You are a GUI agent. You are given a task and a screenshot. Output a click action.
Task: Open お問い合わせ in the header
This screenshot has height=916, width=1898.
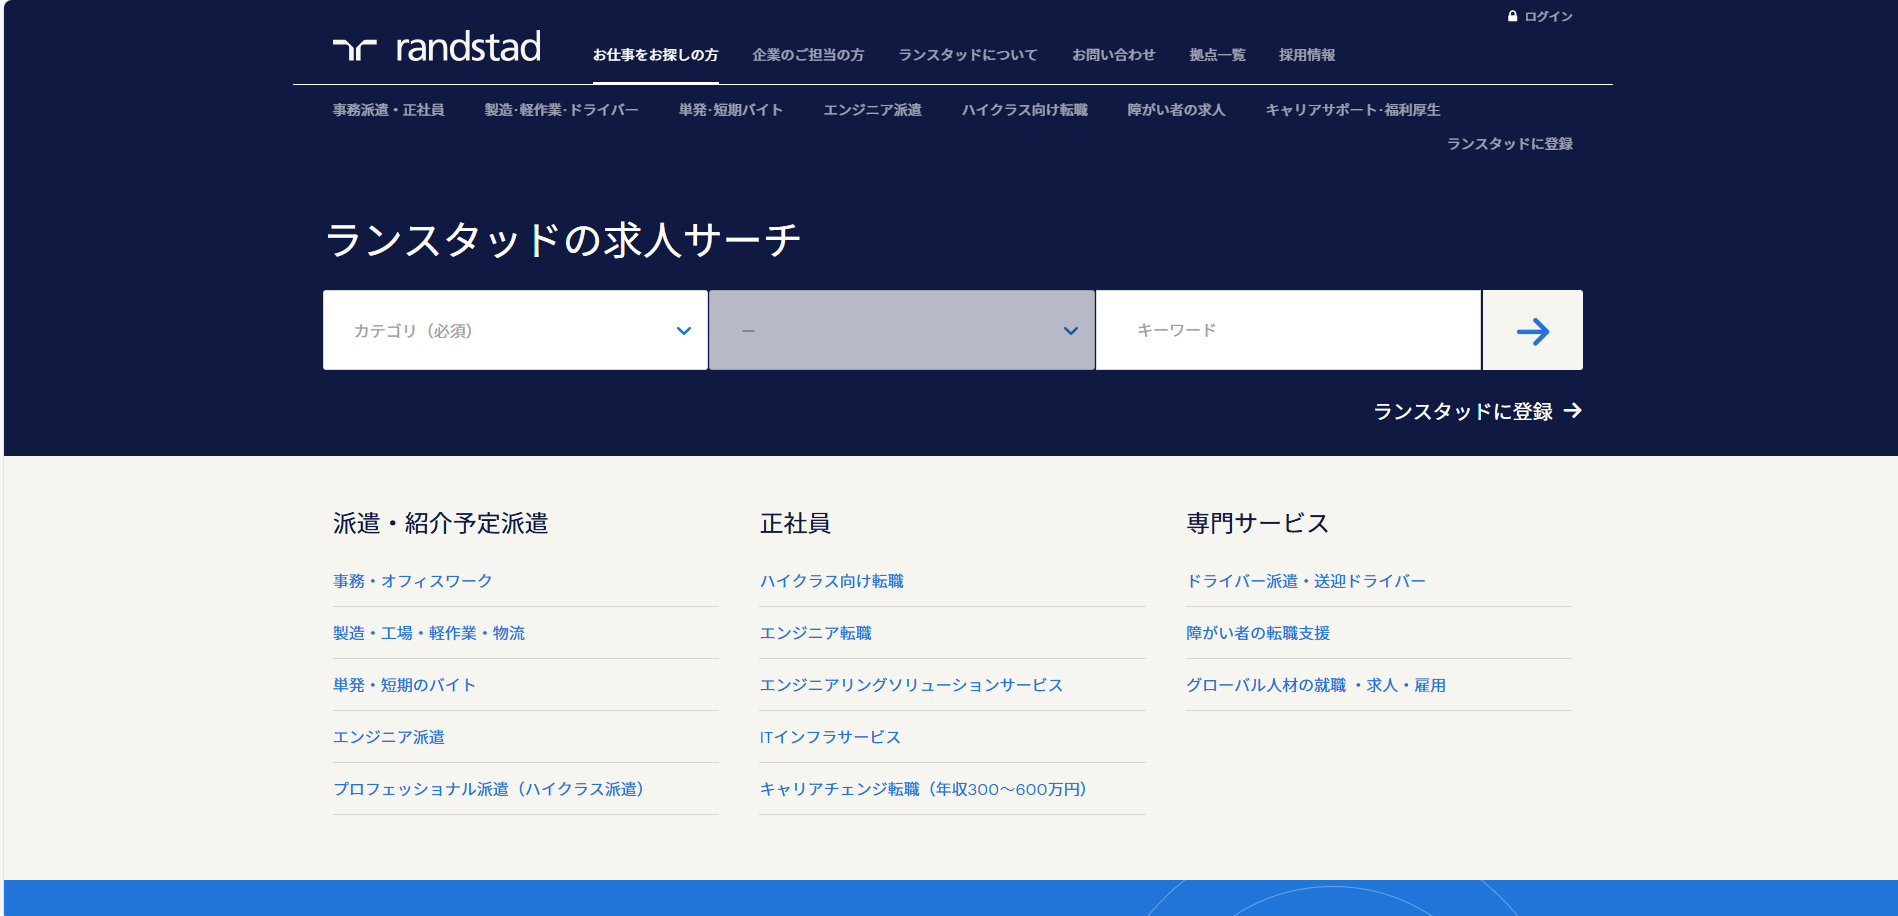point(1113,55)
